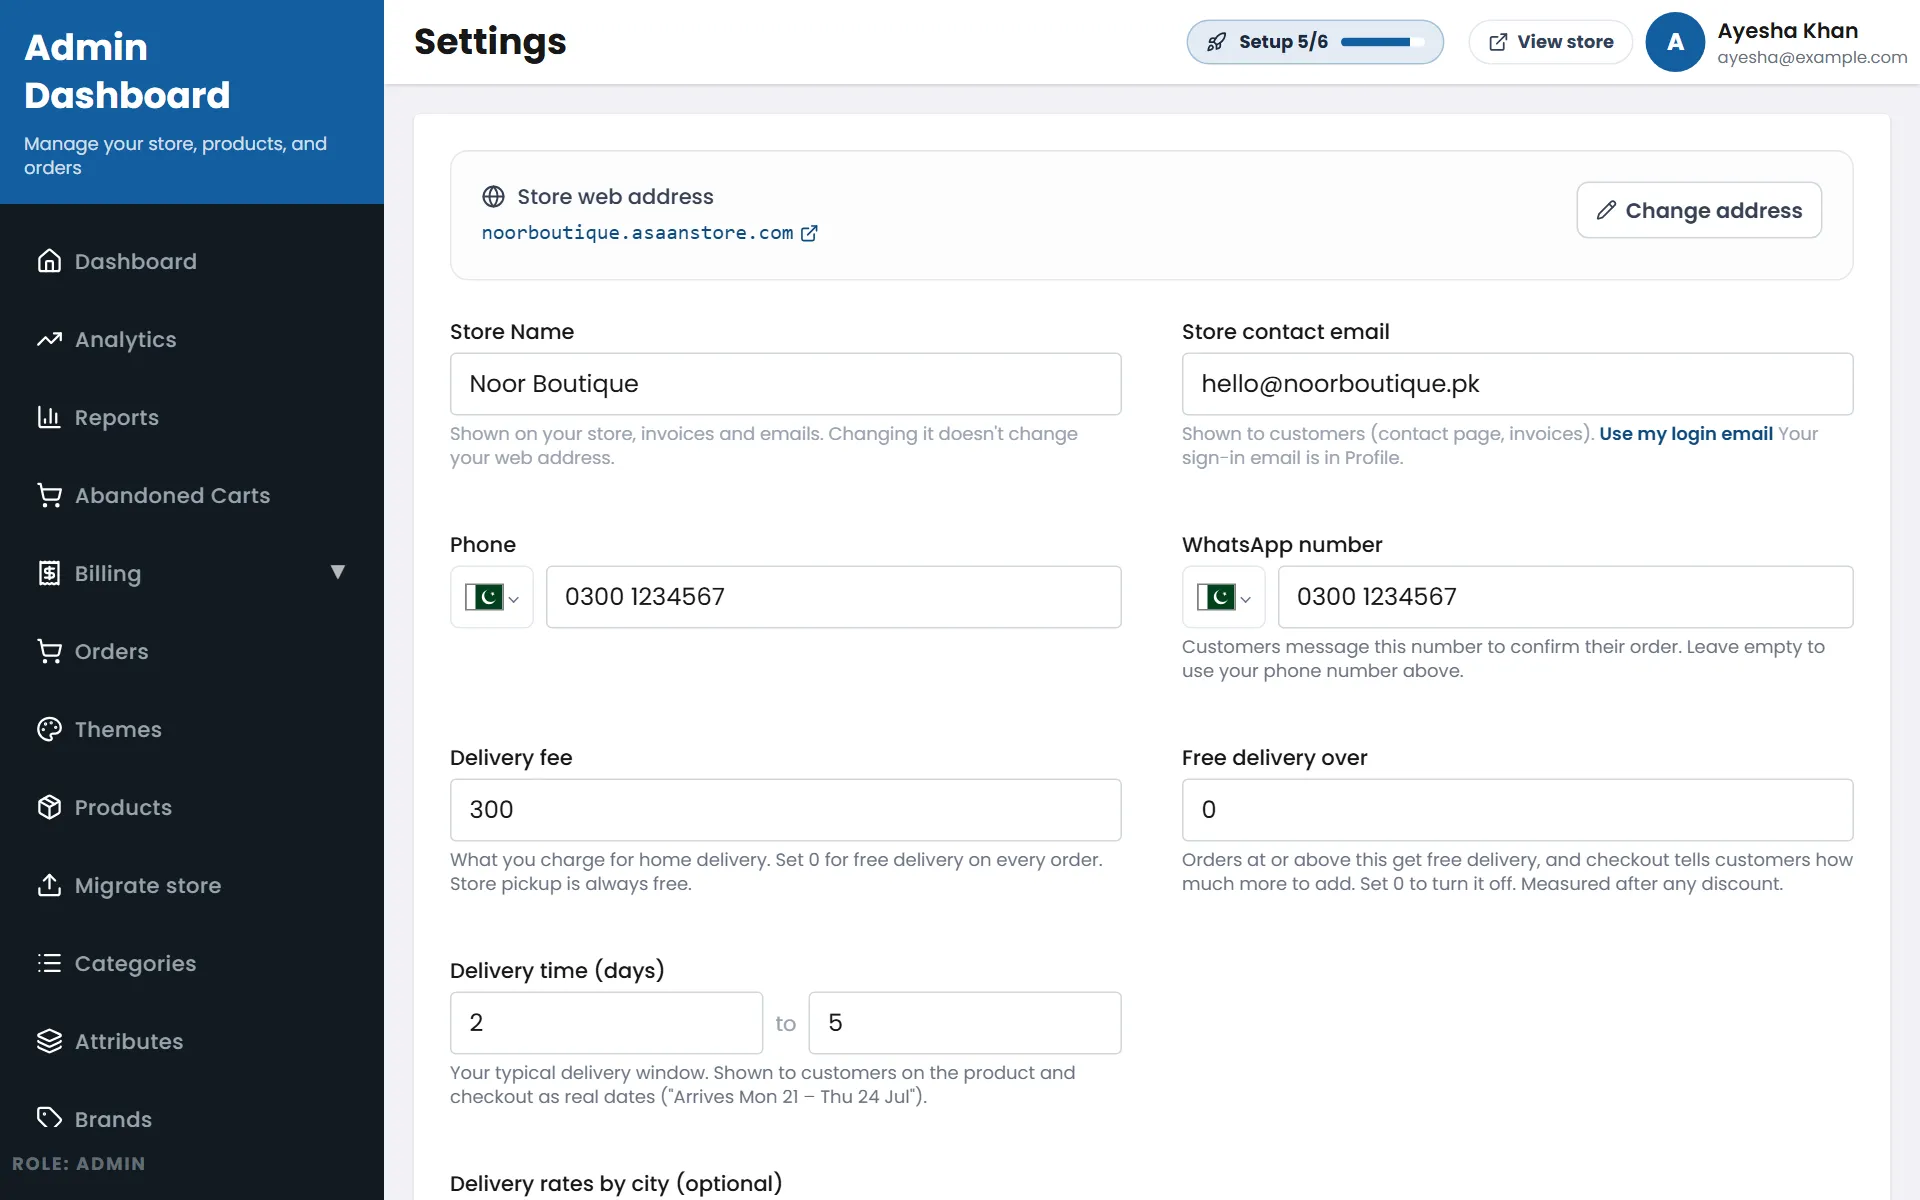Click the Change address button
The width and height of the screenshot is (1920, 1200).
[1699, 210]
